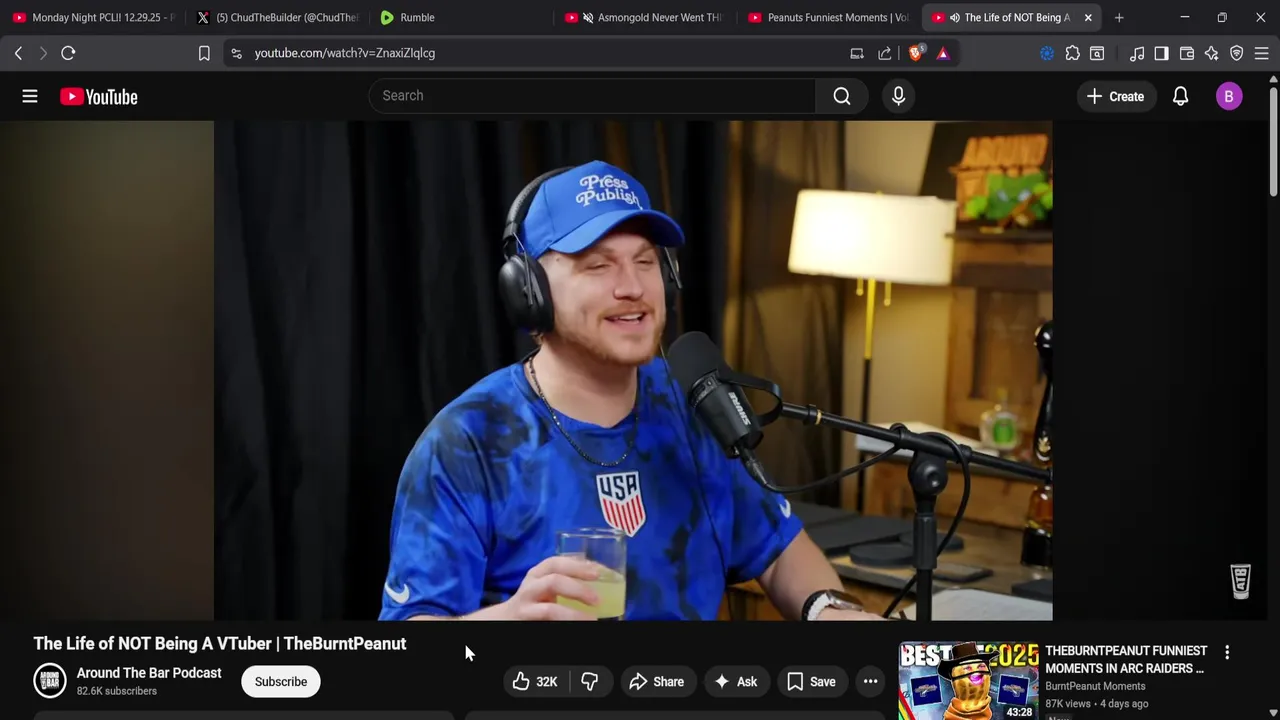
Task: Open the browser main hamburger menu
Action: coord(1262,53)
